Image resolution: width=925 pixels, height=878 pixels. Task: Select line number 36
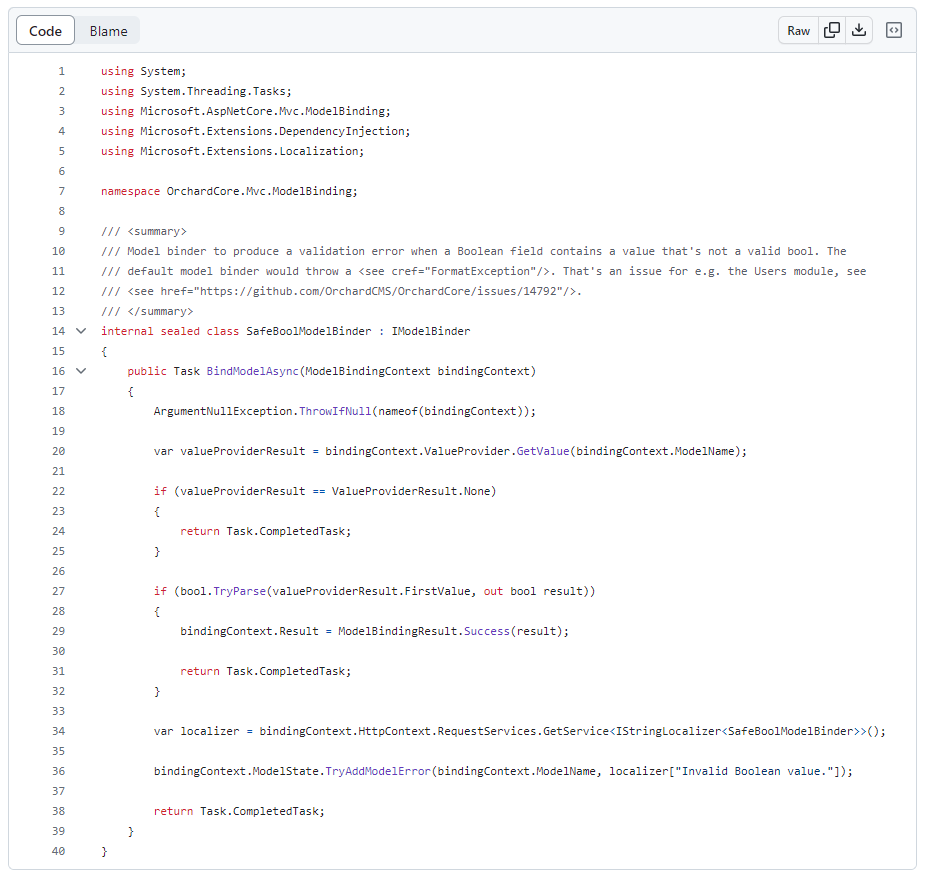point(58,771)
